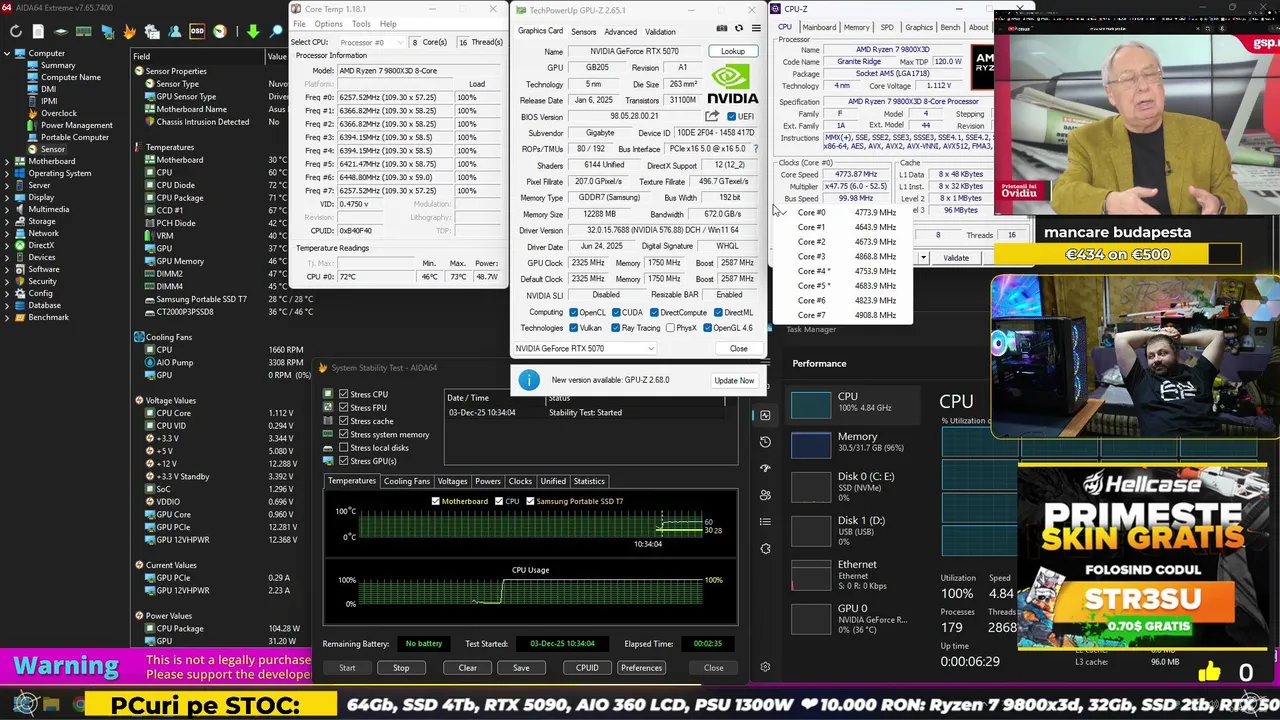Click the AIDA64 green download arrow icon
The height and width of the screenshot is (720, 1280).
click(253, 31)
